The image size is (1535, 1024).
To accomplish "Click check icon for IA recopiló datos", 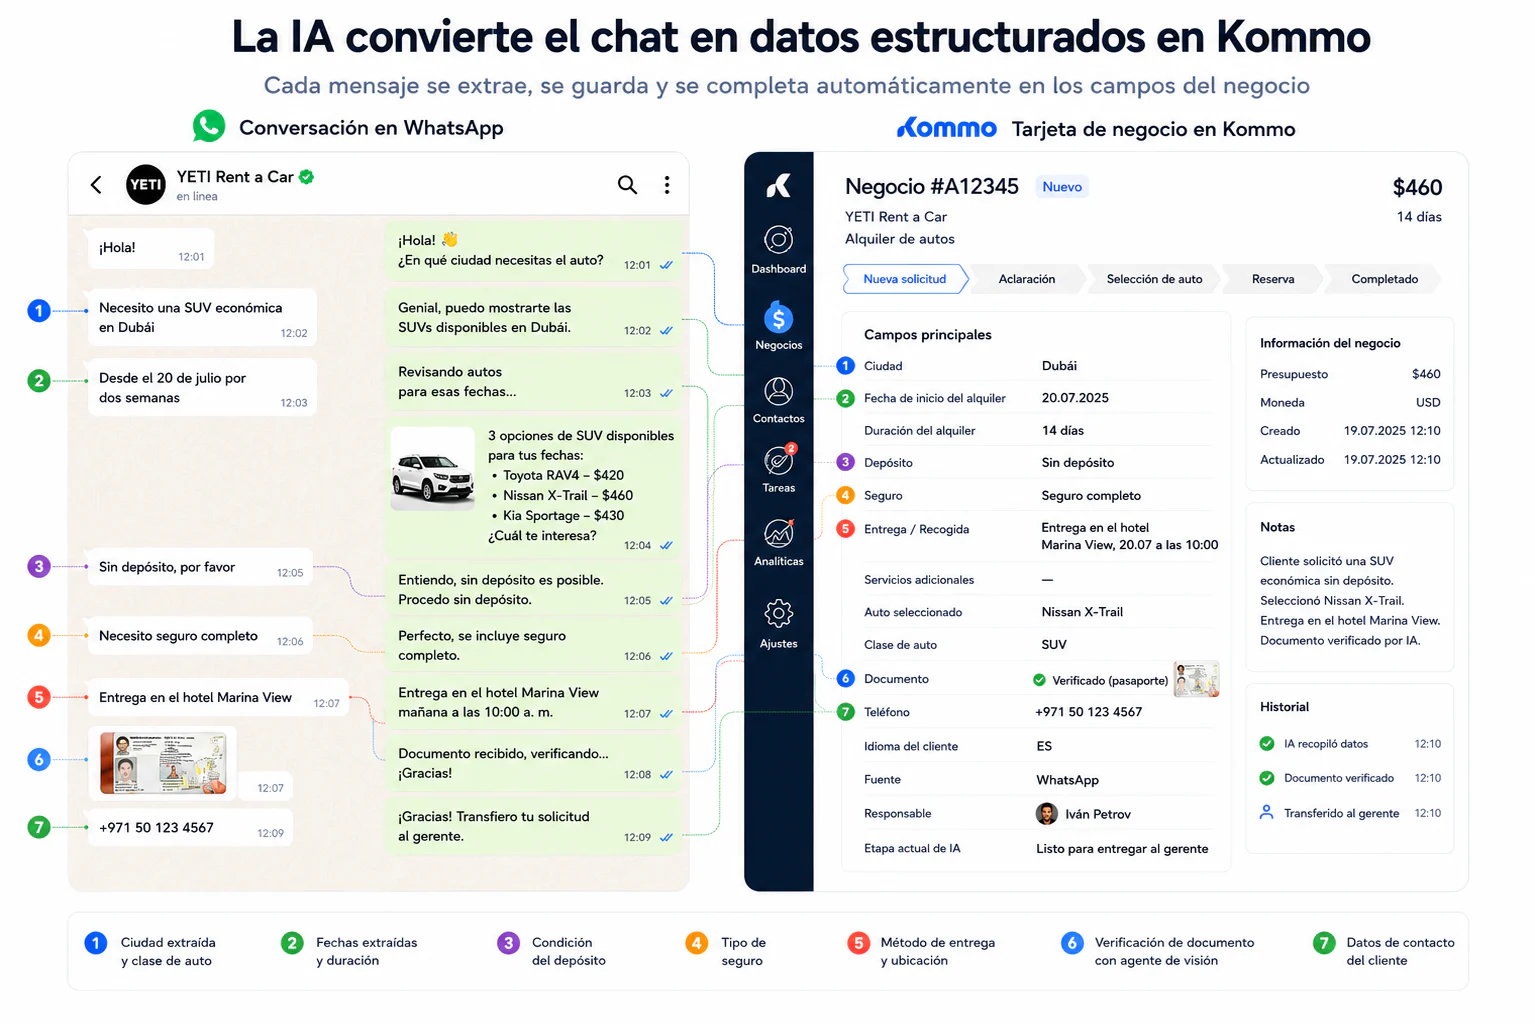I will (1267, 743).
